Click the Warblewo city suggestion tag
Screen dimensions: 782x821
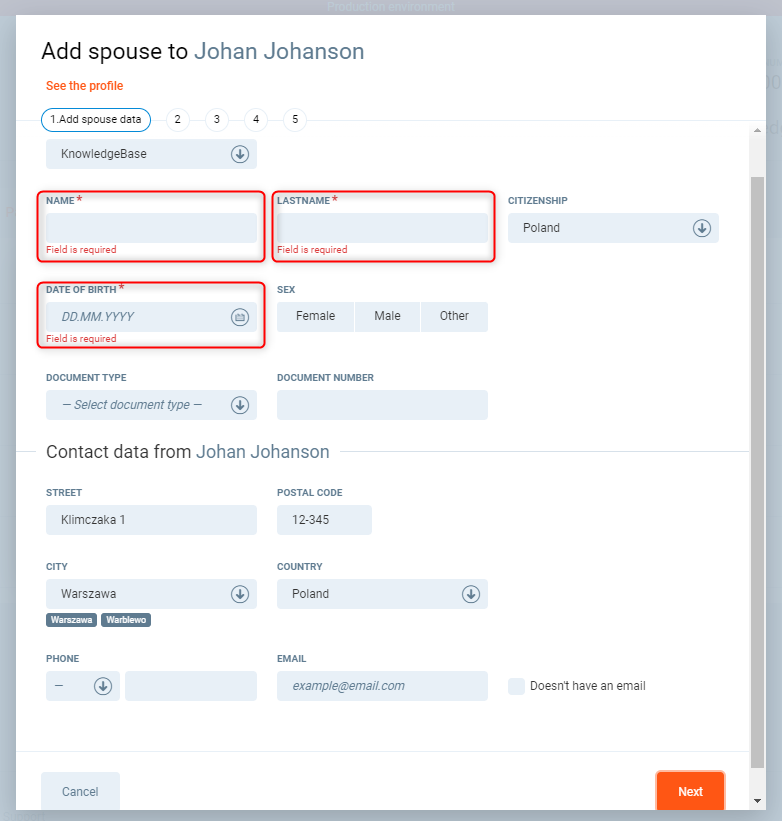coord(126,620)
